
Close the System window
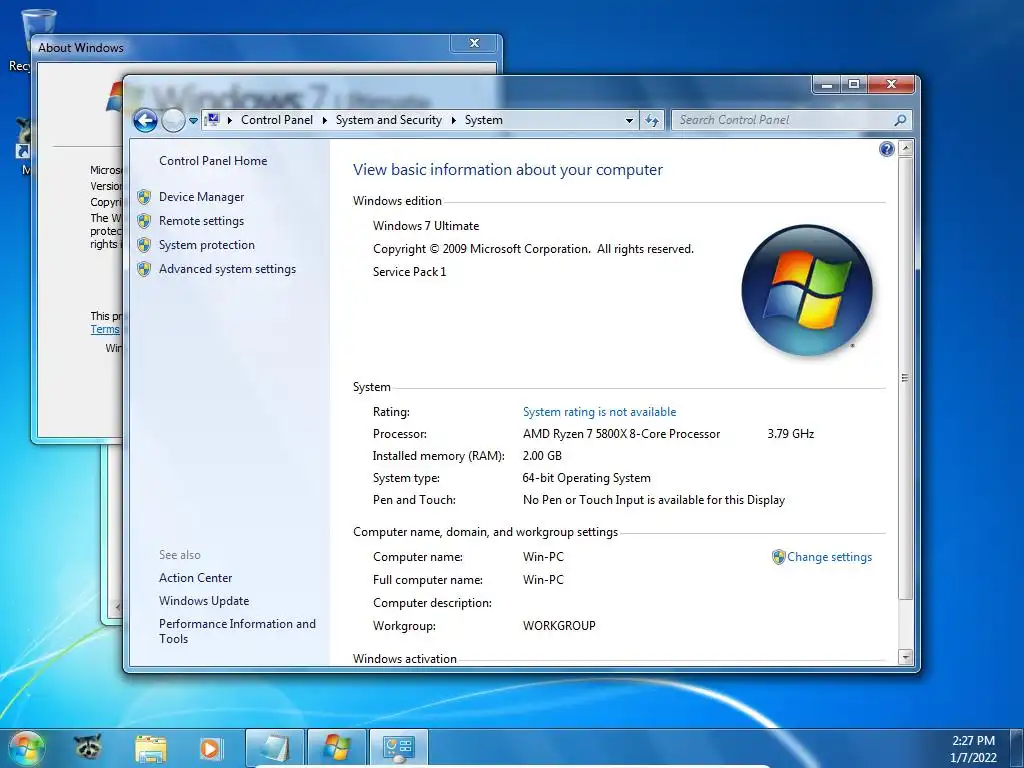pos(891,84)
